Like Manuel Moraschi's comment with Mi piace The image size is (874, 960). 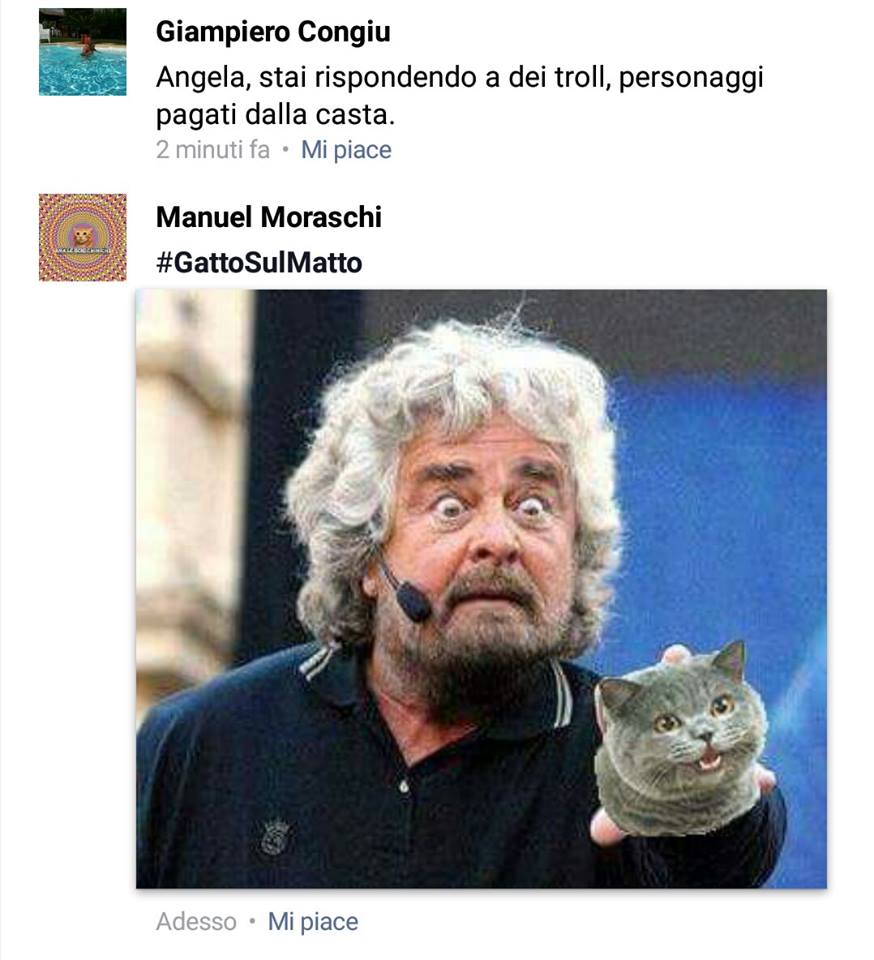313,921
